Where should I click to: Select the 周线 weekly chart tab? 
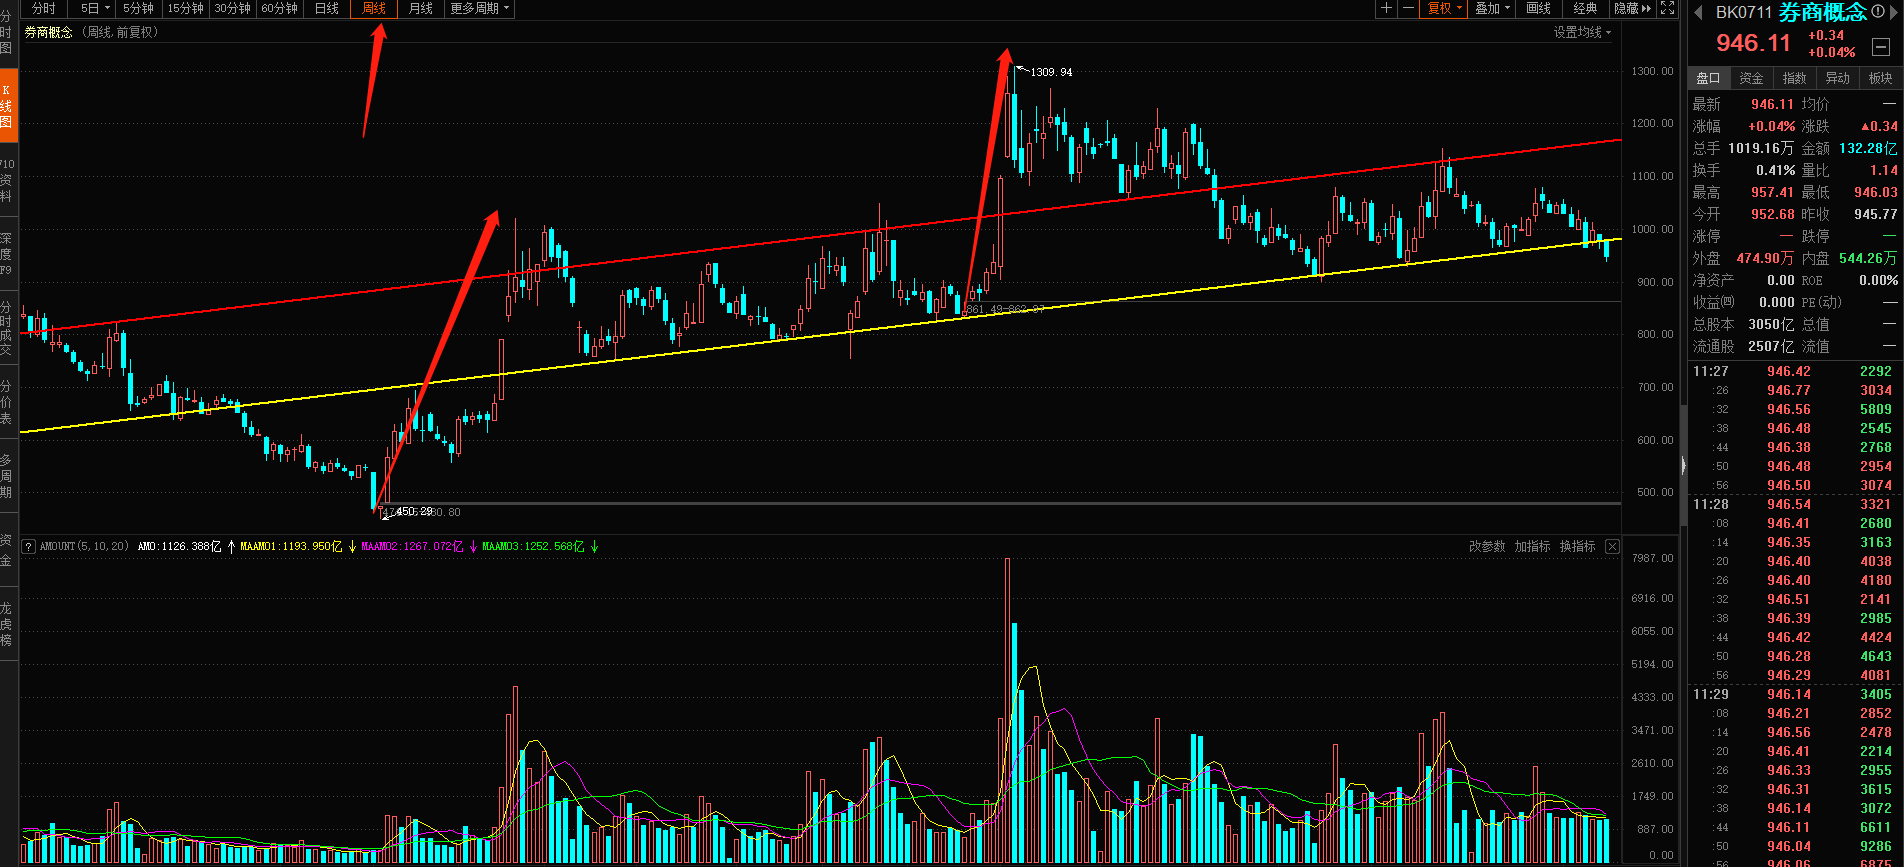click(x=374, y=8)
